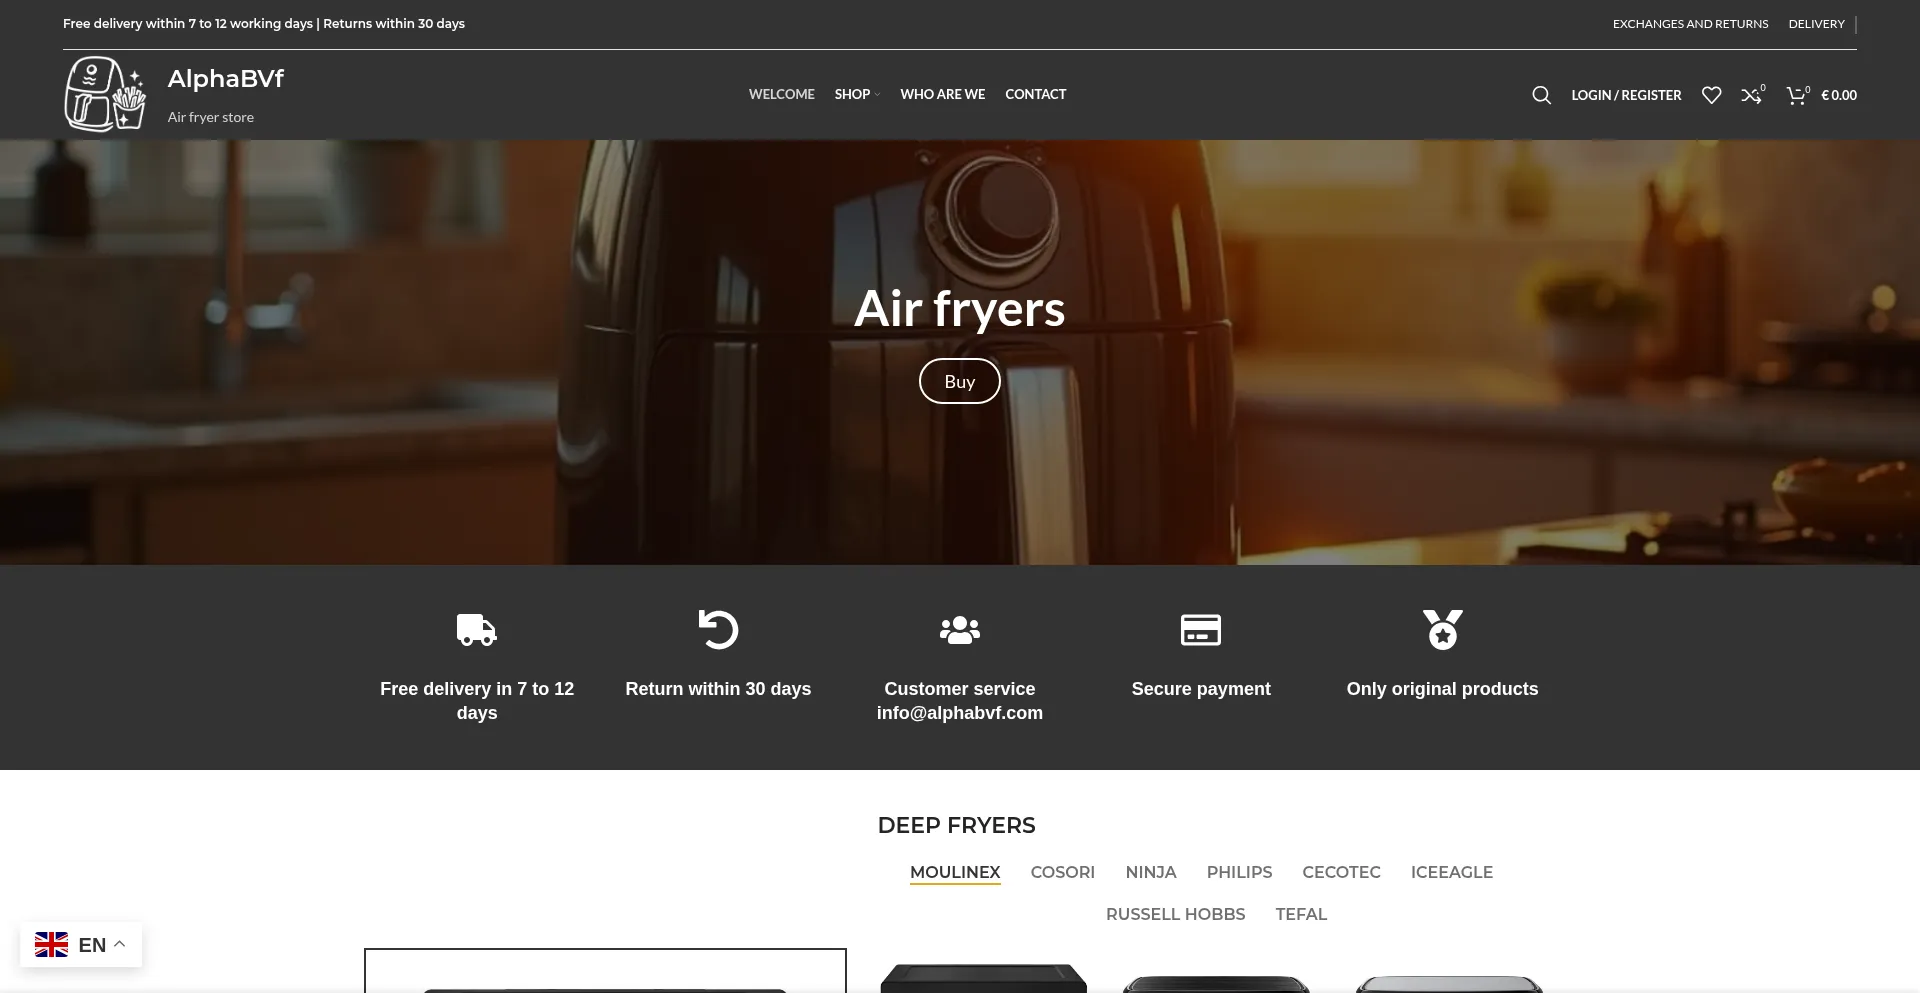Click the secure payment card icon

click(1200, 630)
